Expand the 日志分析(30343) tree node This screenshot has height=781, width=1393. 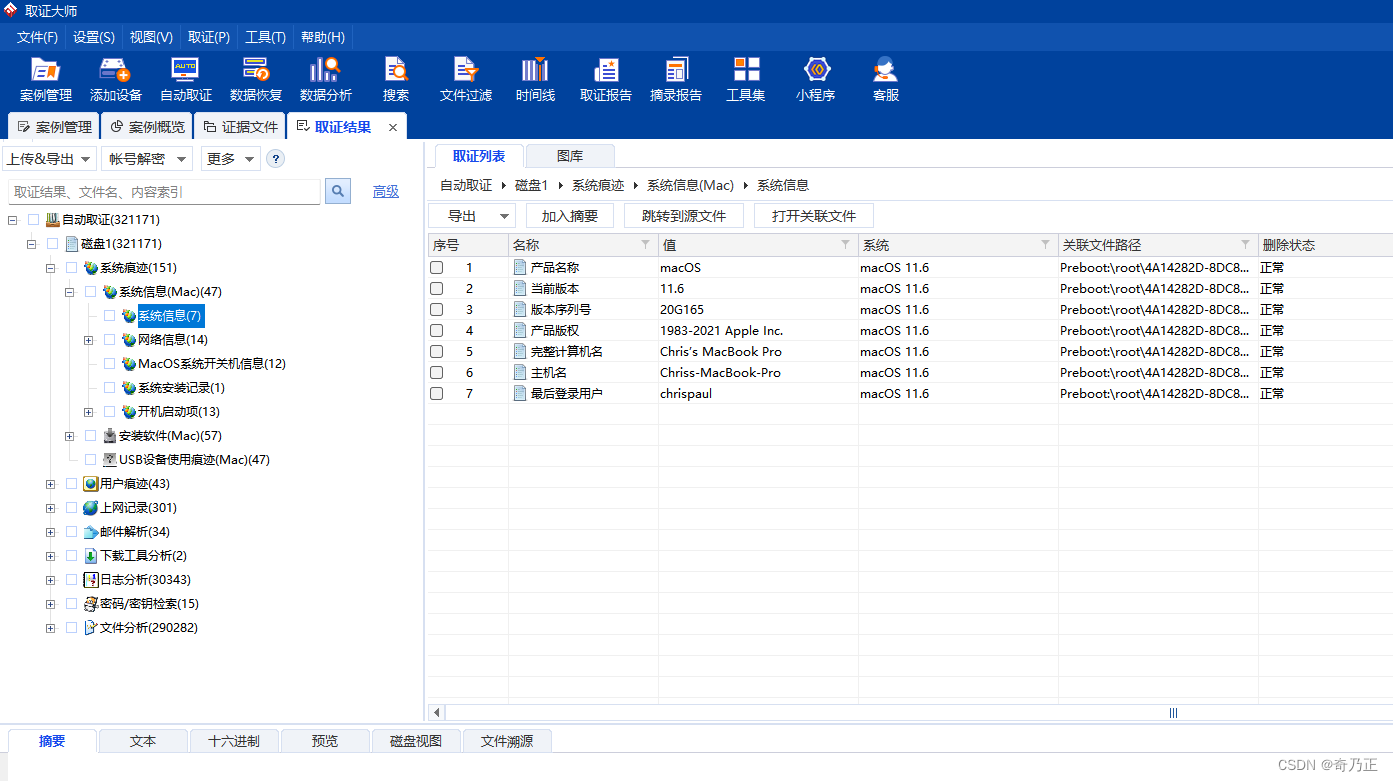pos(50,580)
